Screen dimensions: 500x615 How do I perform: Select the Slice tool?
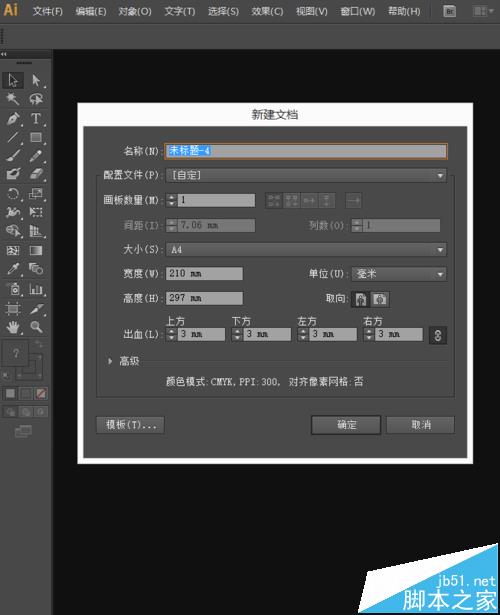click(x=36, y=309)
